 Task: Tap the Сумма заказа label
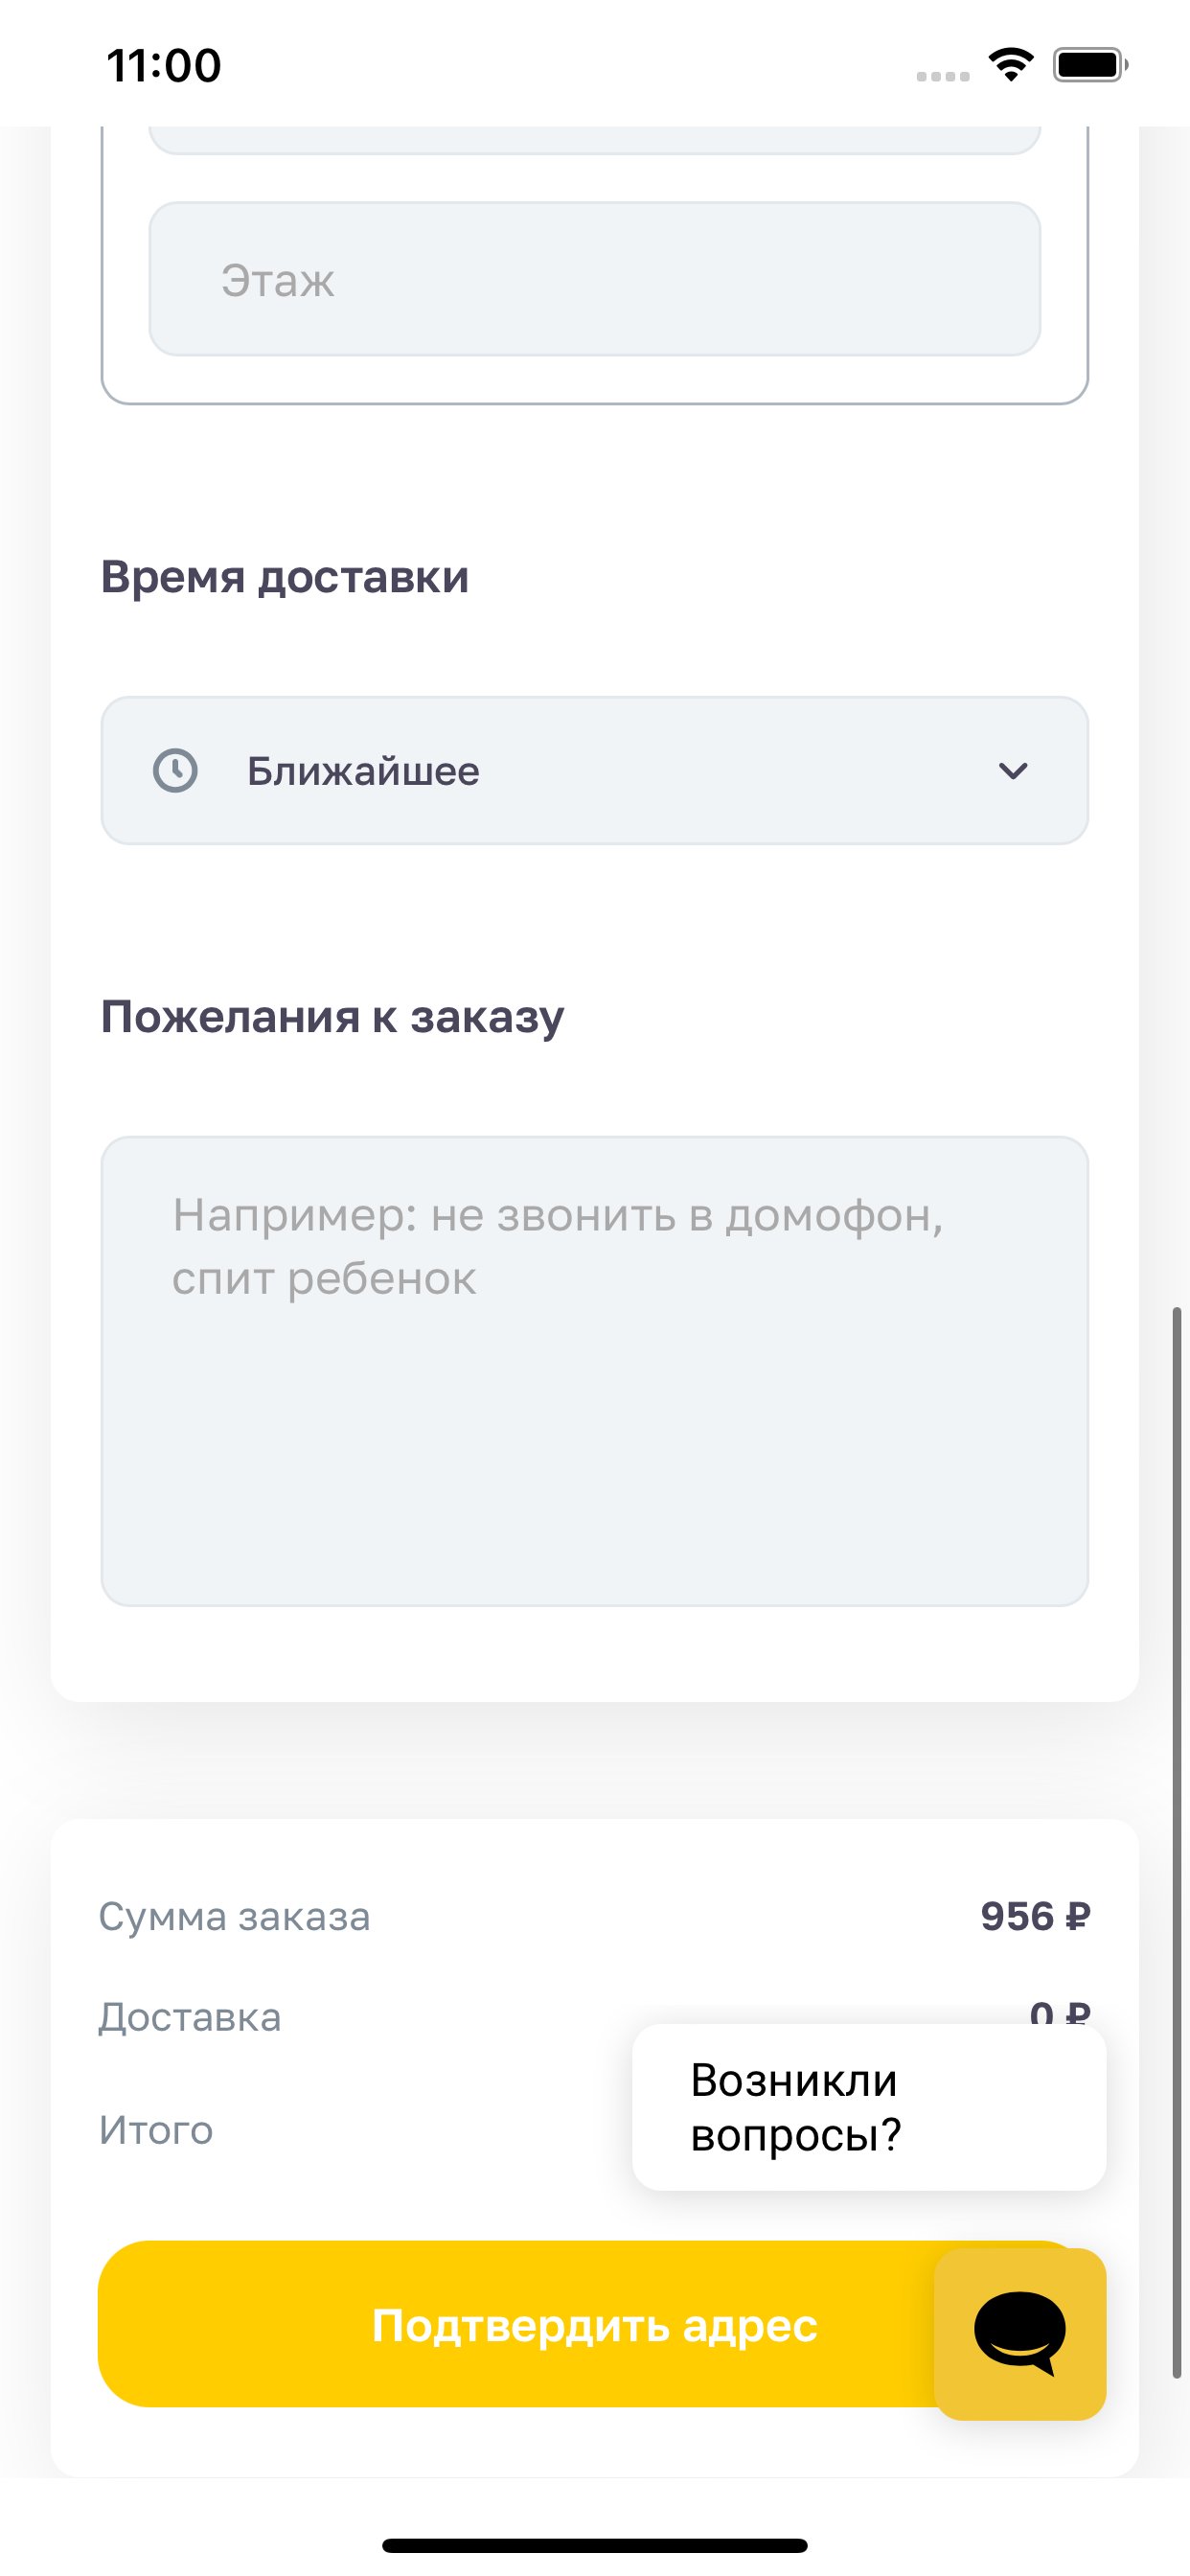[x=234, y=1916]
